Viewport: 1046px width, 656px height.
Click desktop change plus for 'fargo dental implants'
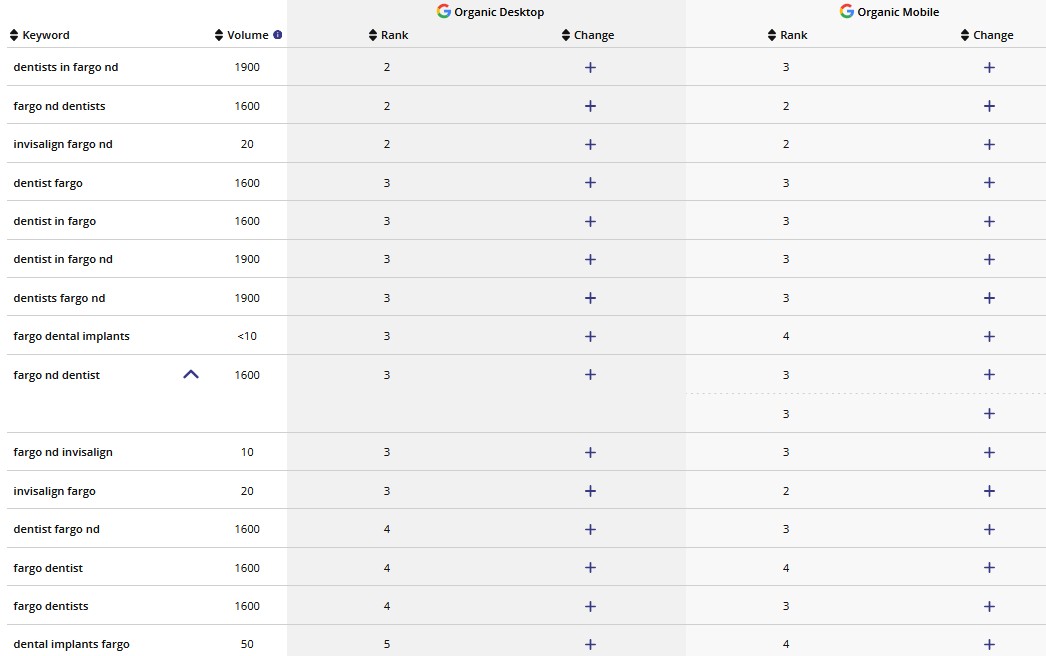590,336
